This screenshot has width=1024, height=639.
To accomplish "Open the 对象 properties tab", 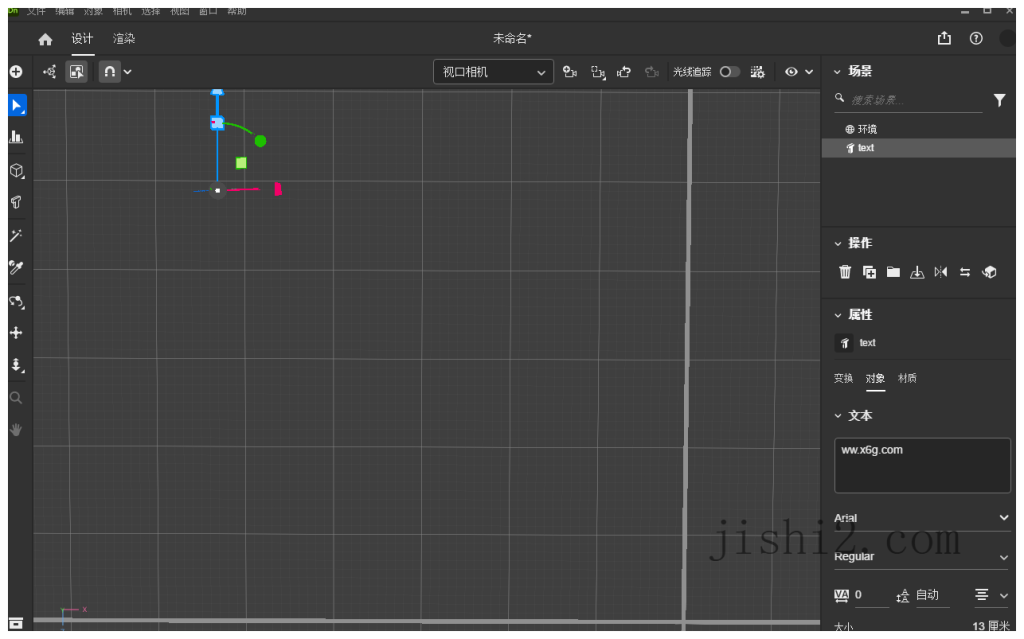I will point(875,378).
